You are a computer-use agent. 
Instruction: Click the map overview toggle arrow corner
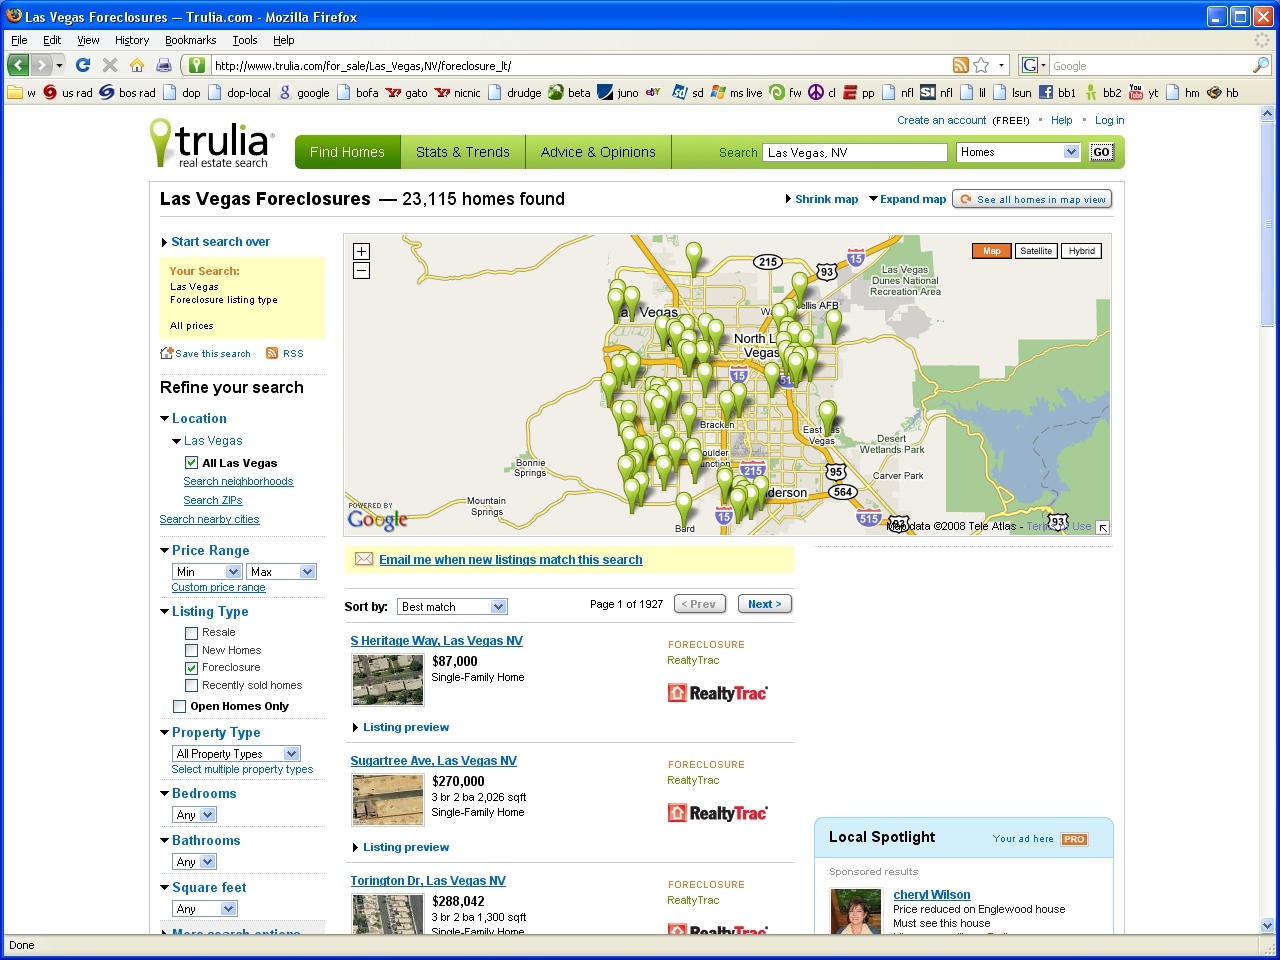click(1102, 527)
